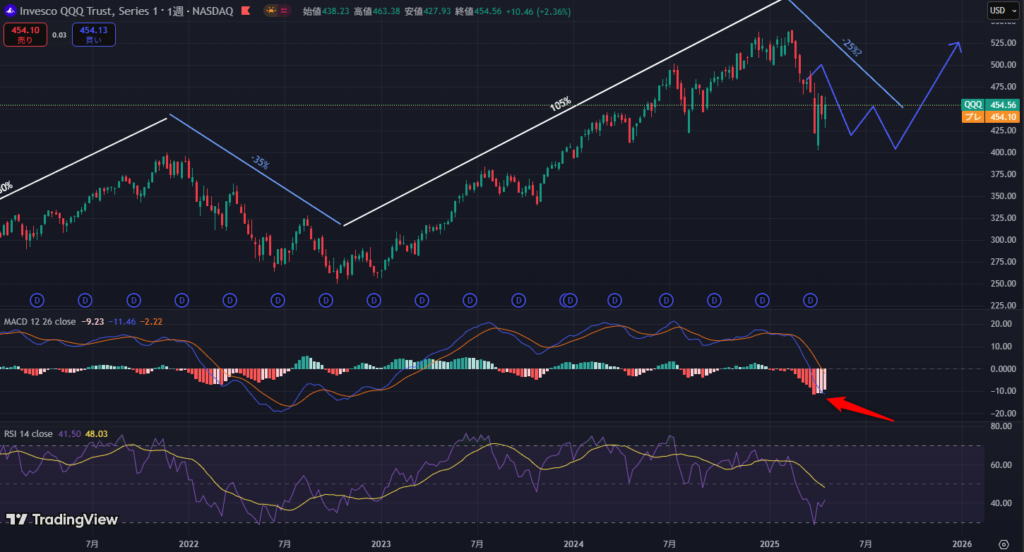Click the TradingView logo link

click(x=62, y=519)
